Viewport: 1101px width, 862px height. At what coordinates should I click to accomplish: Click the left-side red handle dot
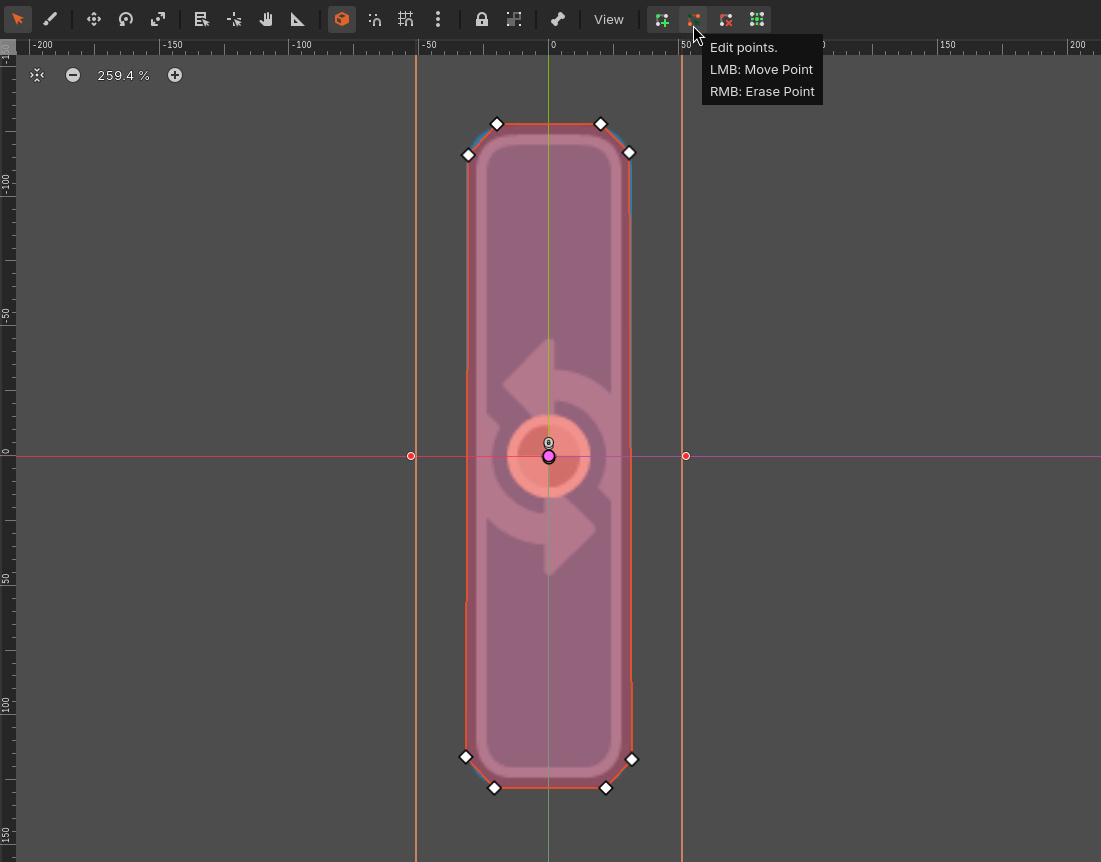click(411, 456)
